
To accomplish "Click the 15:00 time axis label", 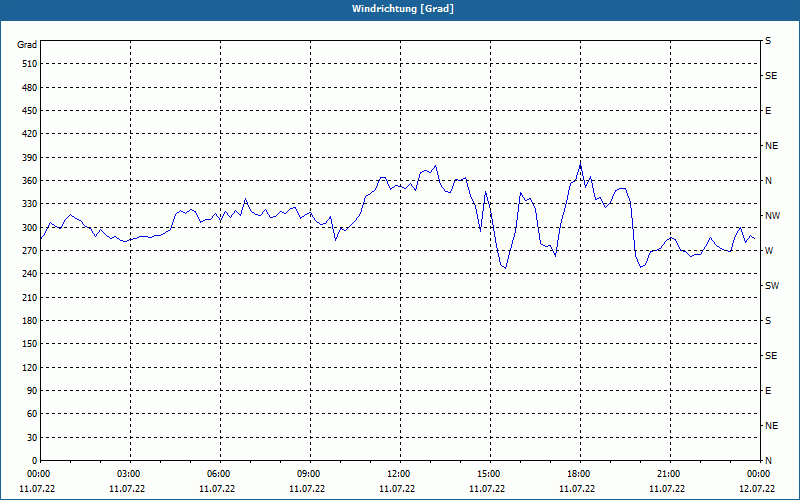I will click(x=489, y=474).
